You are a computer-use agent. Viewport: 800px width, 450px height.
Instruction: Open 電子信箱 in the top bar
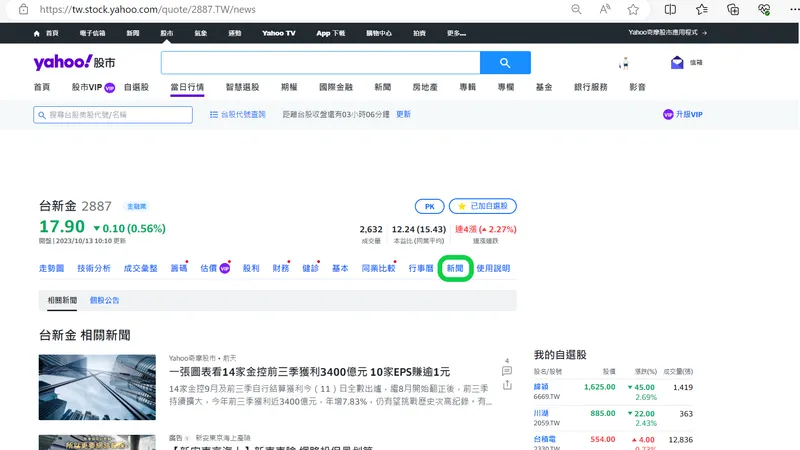tap(92, 33)
